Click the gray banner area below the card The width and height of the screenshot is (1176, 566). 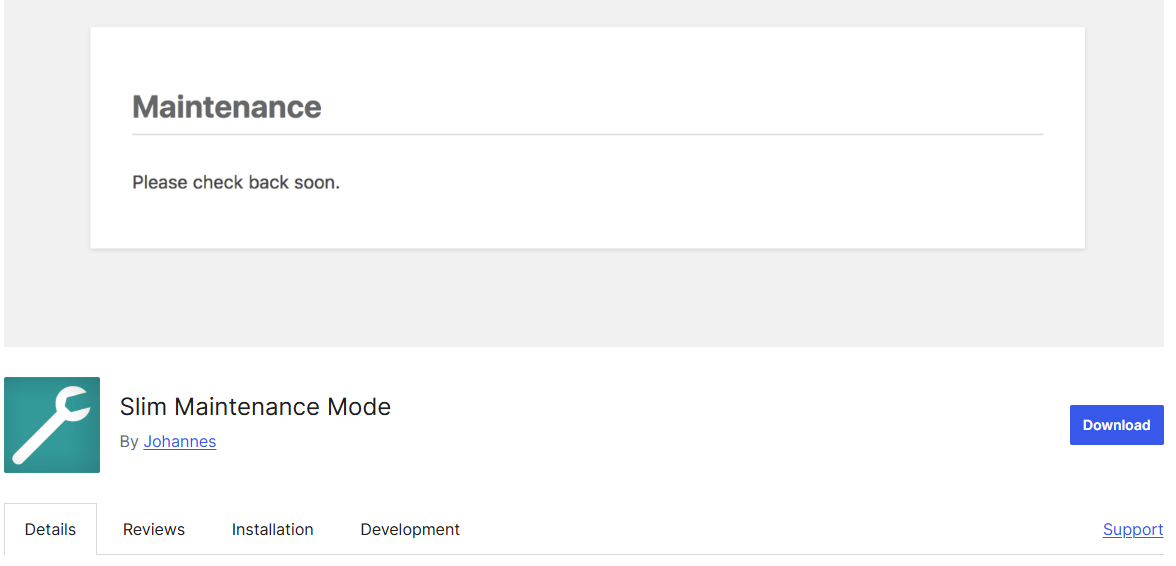pyautogui.click(x=587, y=298)
